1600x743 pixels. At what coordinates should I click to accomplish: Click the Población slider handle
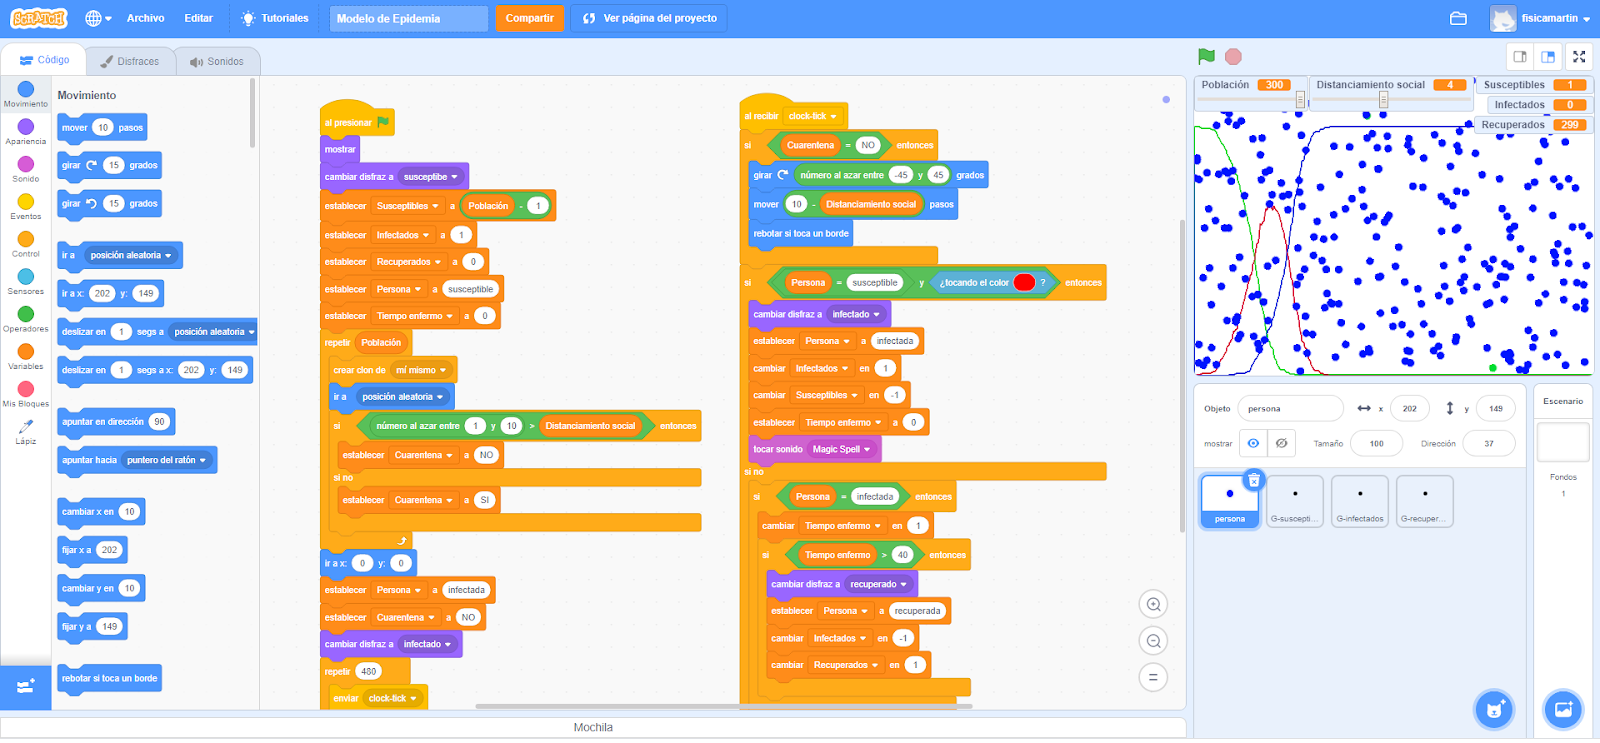(1300, 99)
